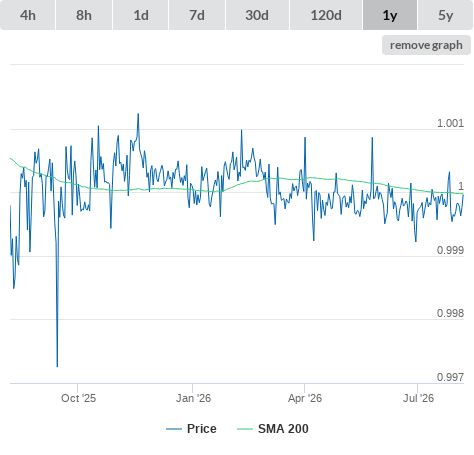Click the active 1y range tab

tap(390, 15)
